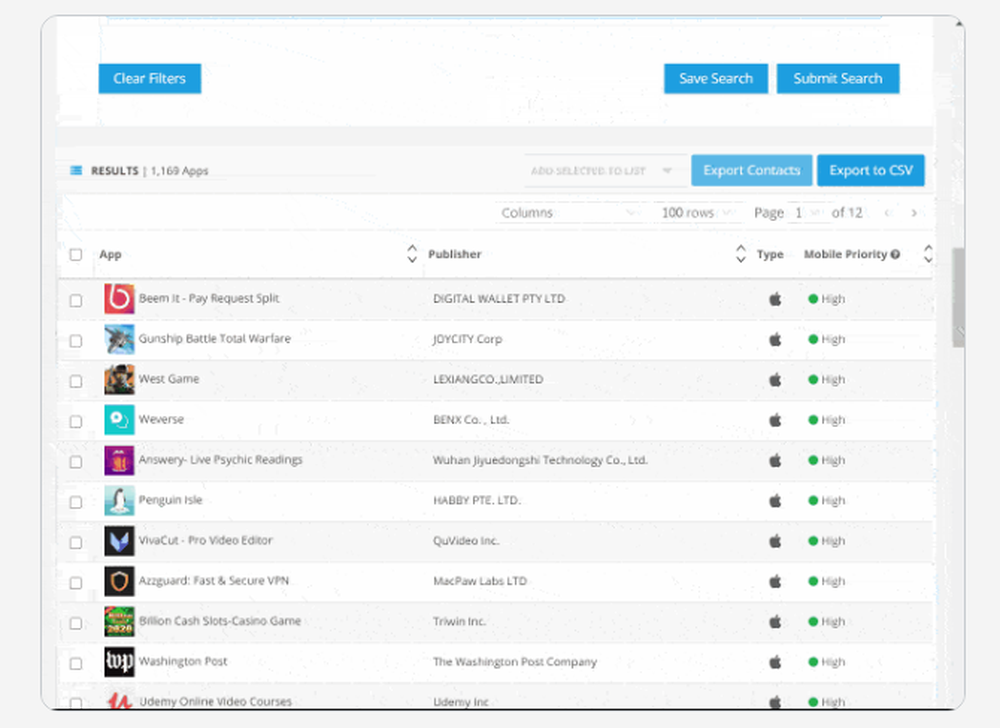1000x728 pixels.
Task: Click the Apple type icon for Washington Post
Action: [775, 662]
